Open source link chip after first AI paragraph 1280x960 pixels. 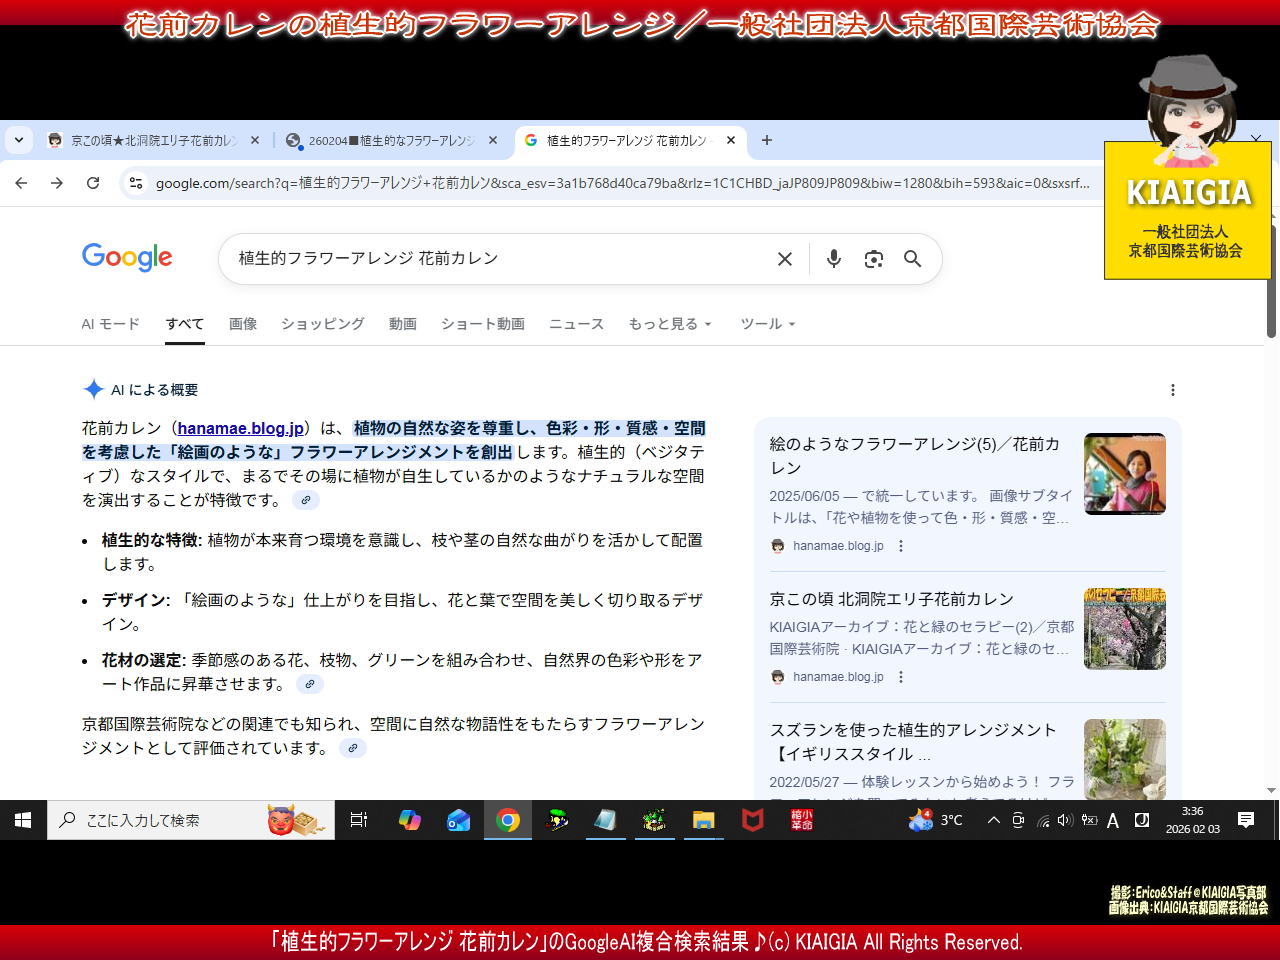tap(306, 500)
